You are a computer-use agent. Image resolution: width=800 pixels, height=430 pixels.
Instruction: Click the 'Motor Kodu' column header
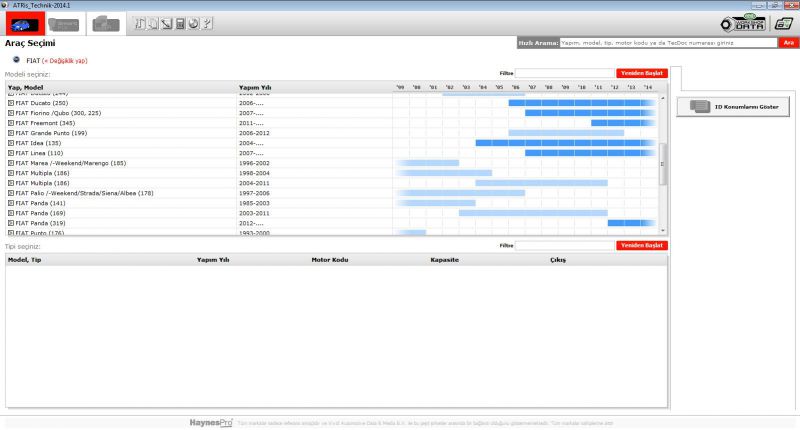[x=330, y=260]
